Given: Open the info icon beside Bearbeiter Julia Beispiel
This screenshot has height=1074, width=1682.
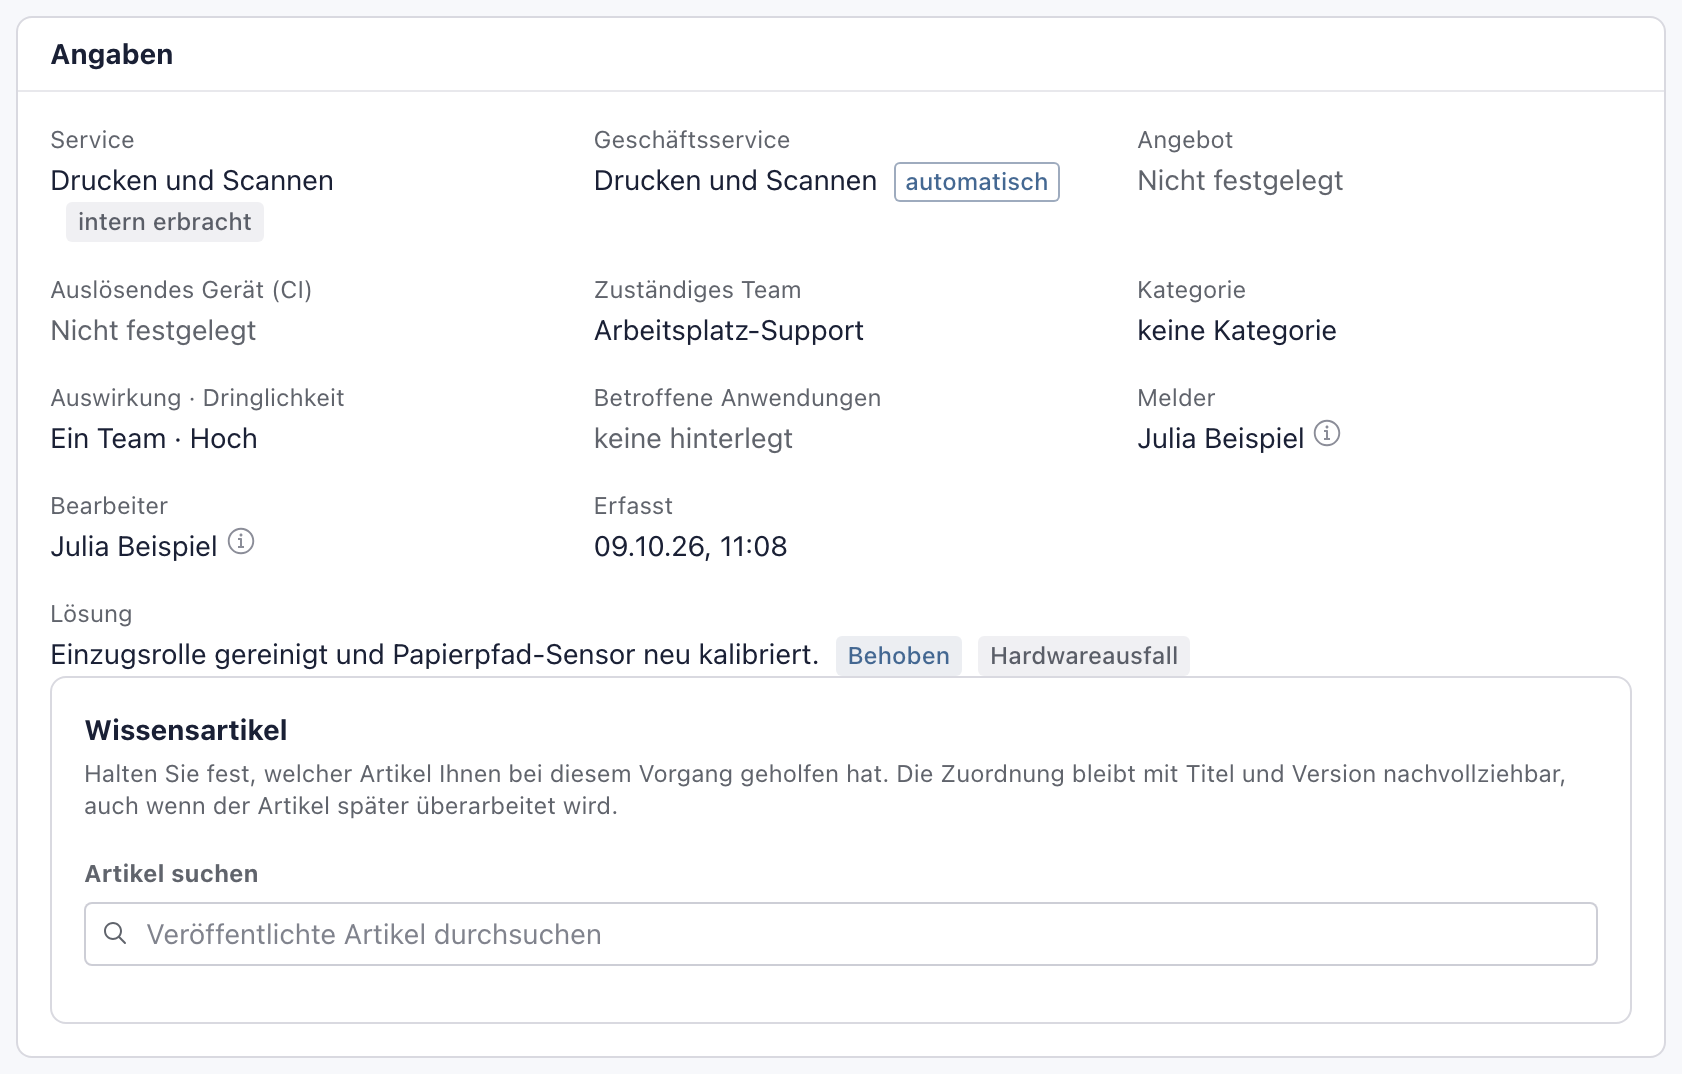Looking at the screenshot, I should (x=241, y=542).
